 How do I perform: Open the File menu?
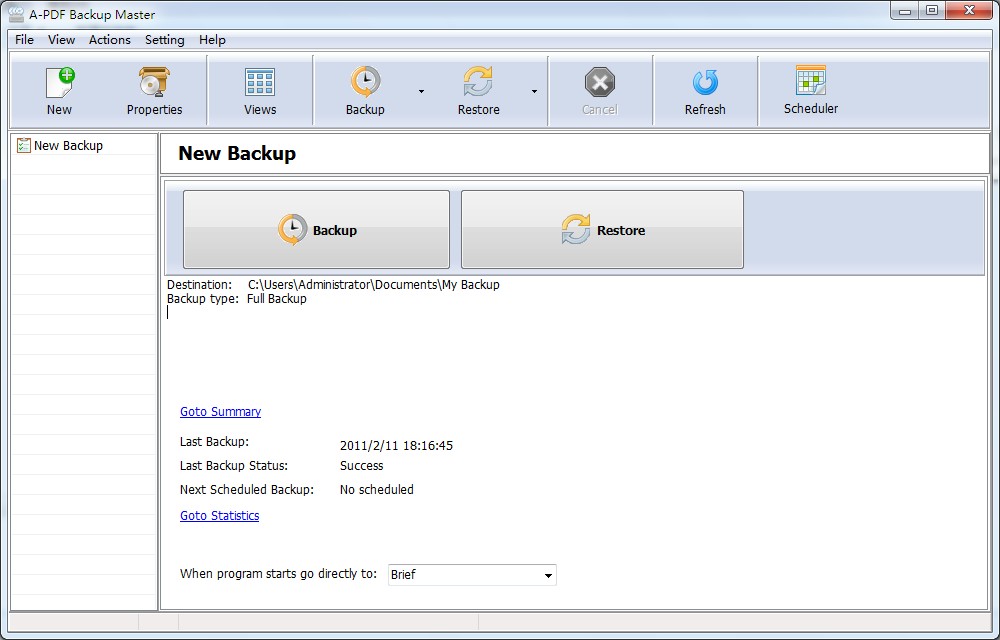pos(24,40)
